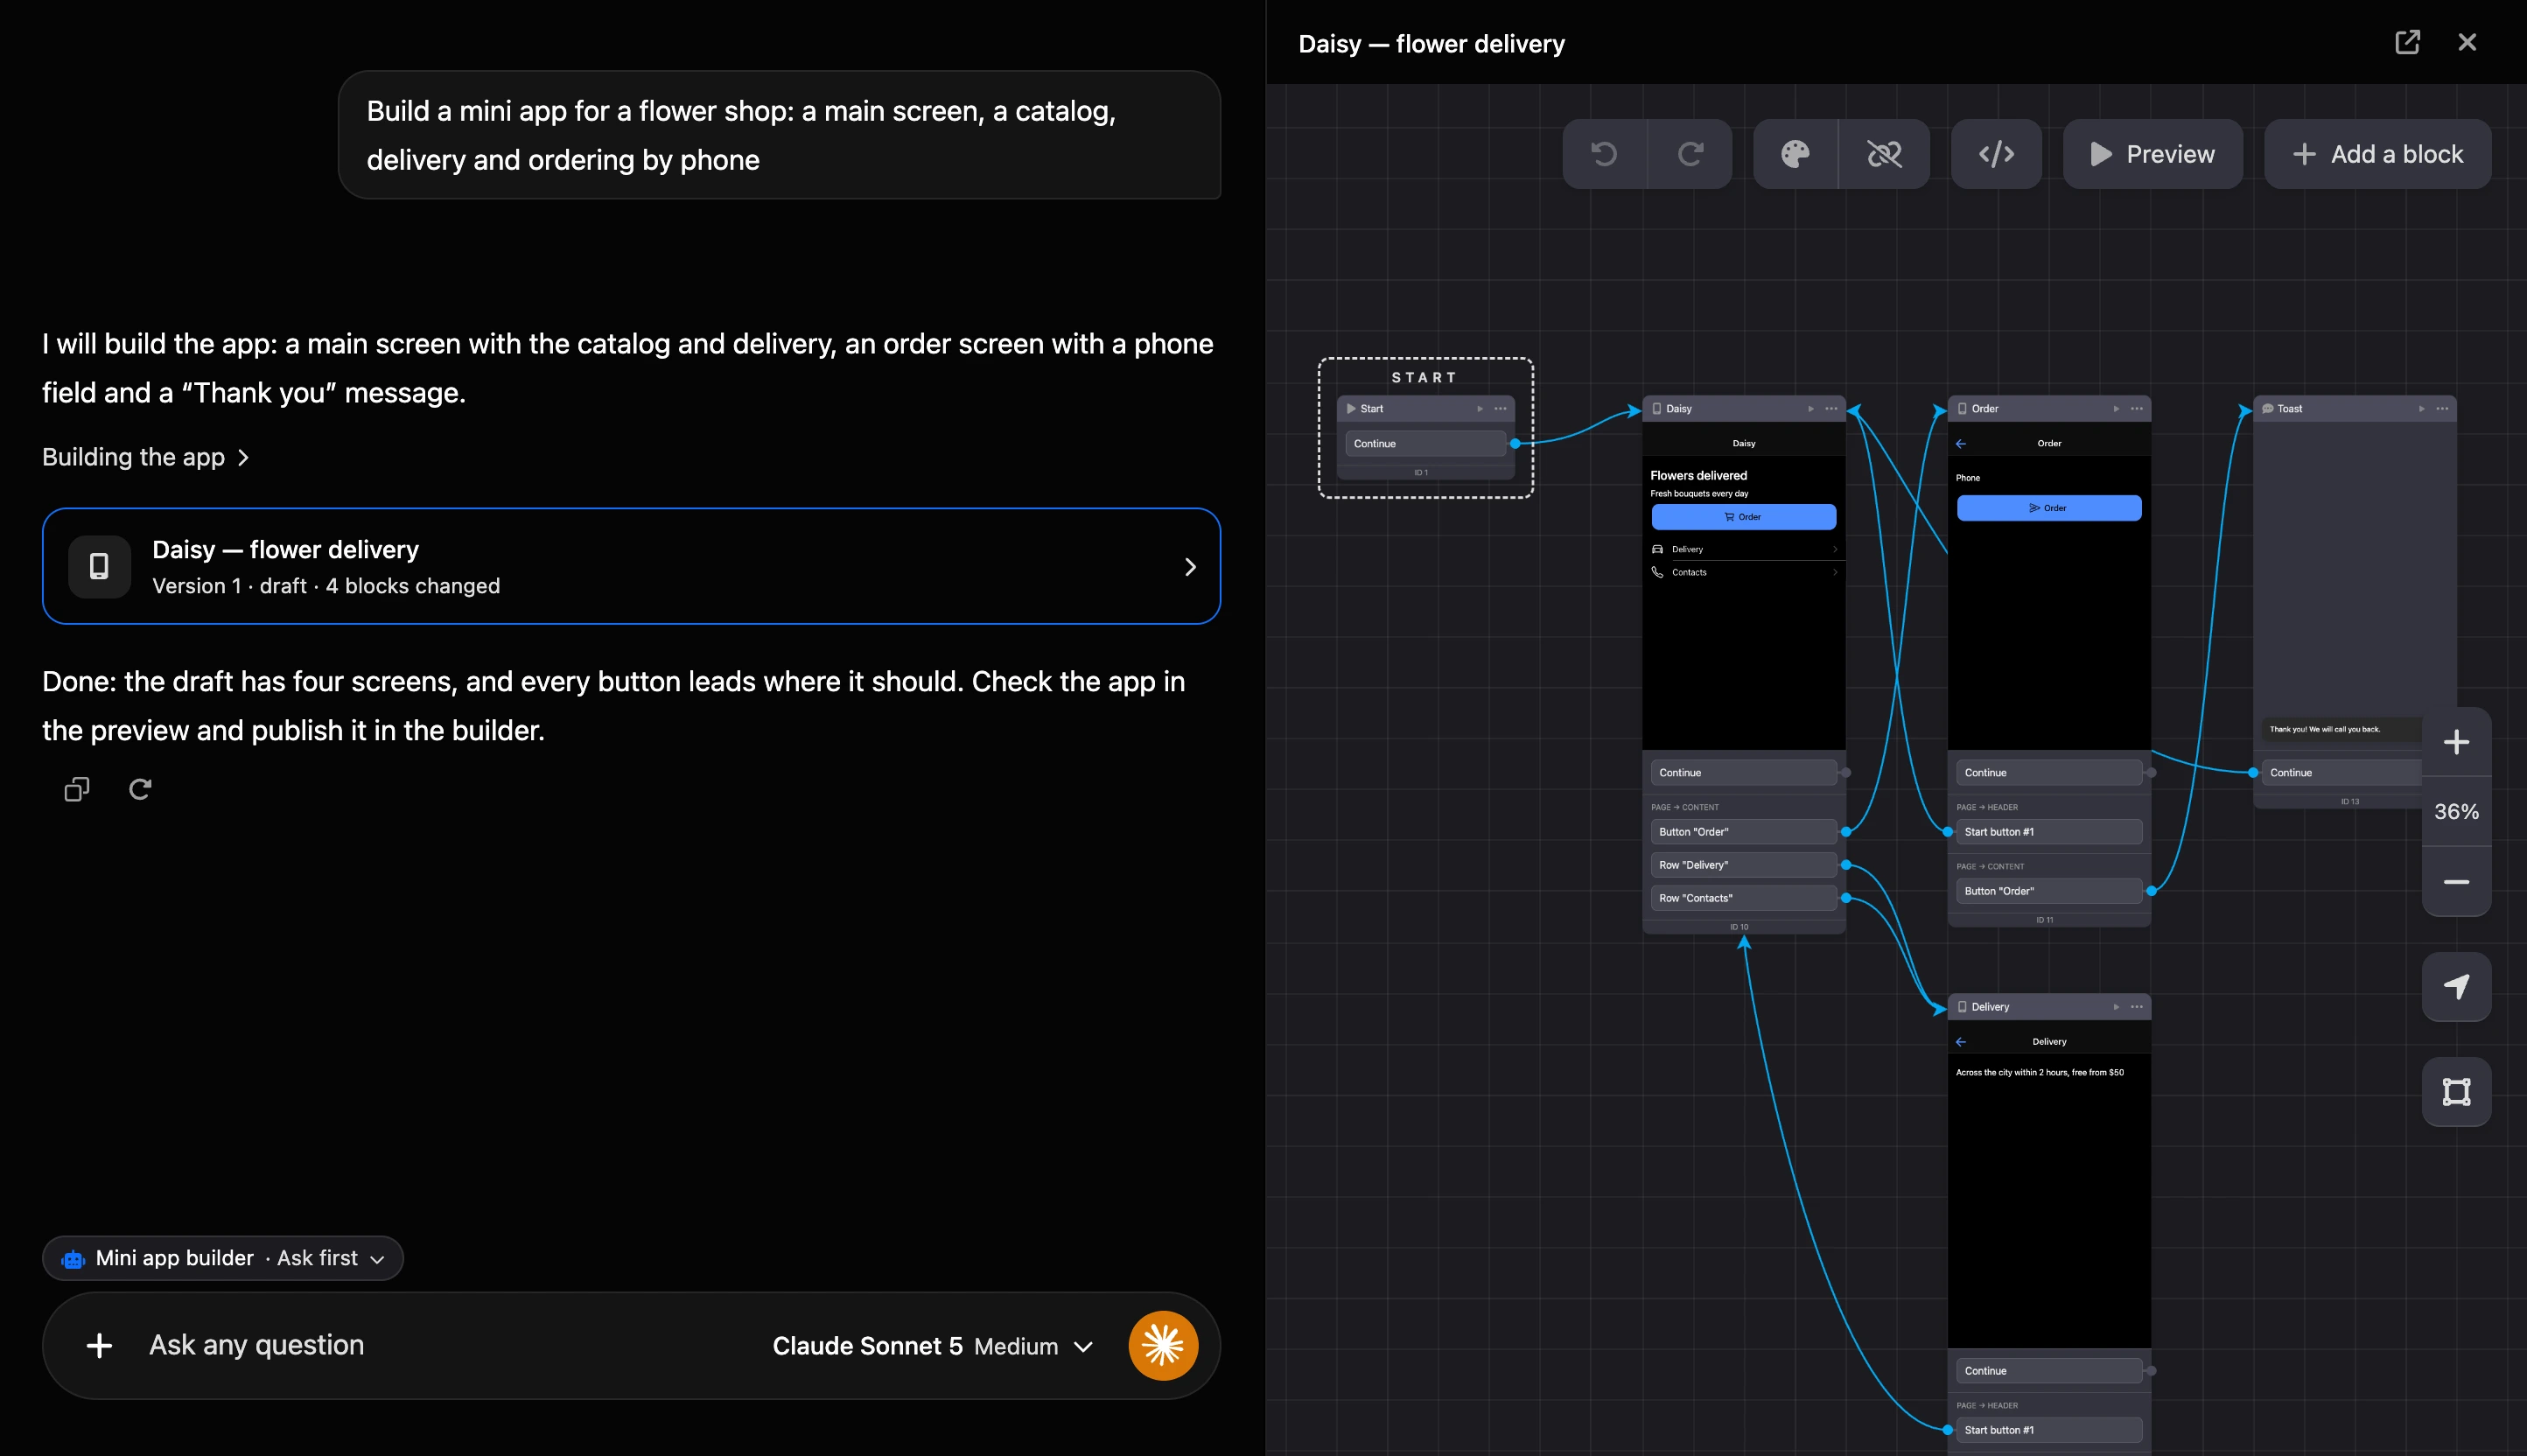Open the Delivery block options menu

2137,1007
